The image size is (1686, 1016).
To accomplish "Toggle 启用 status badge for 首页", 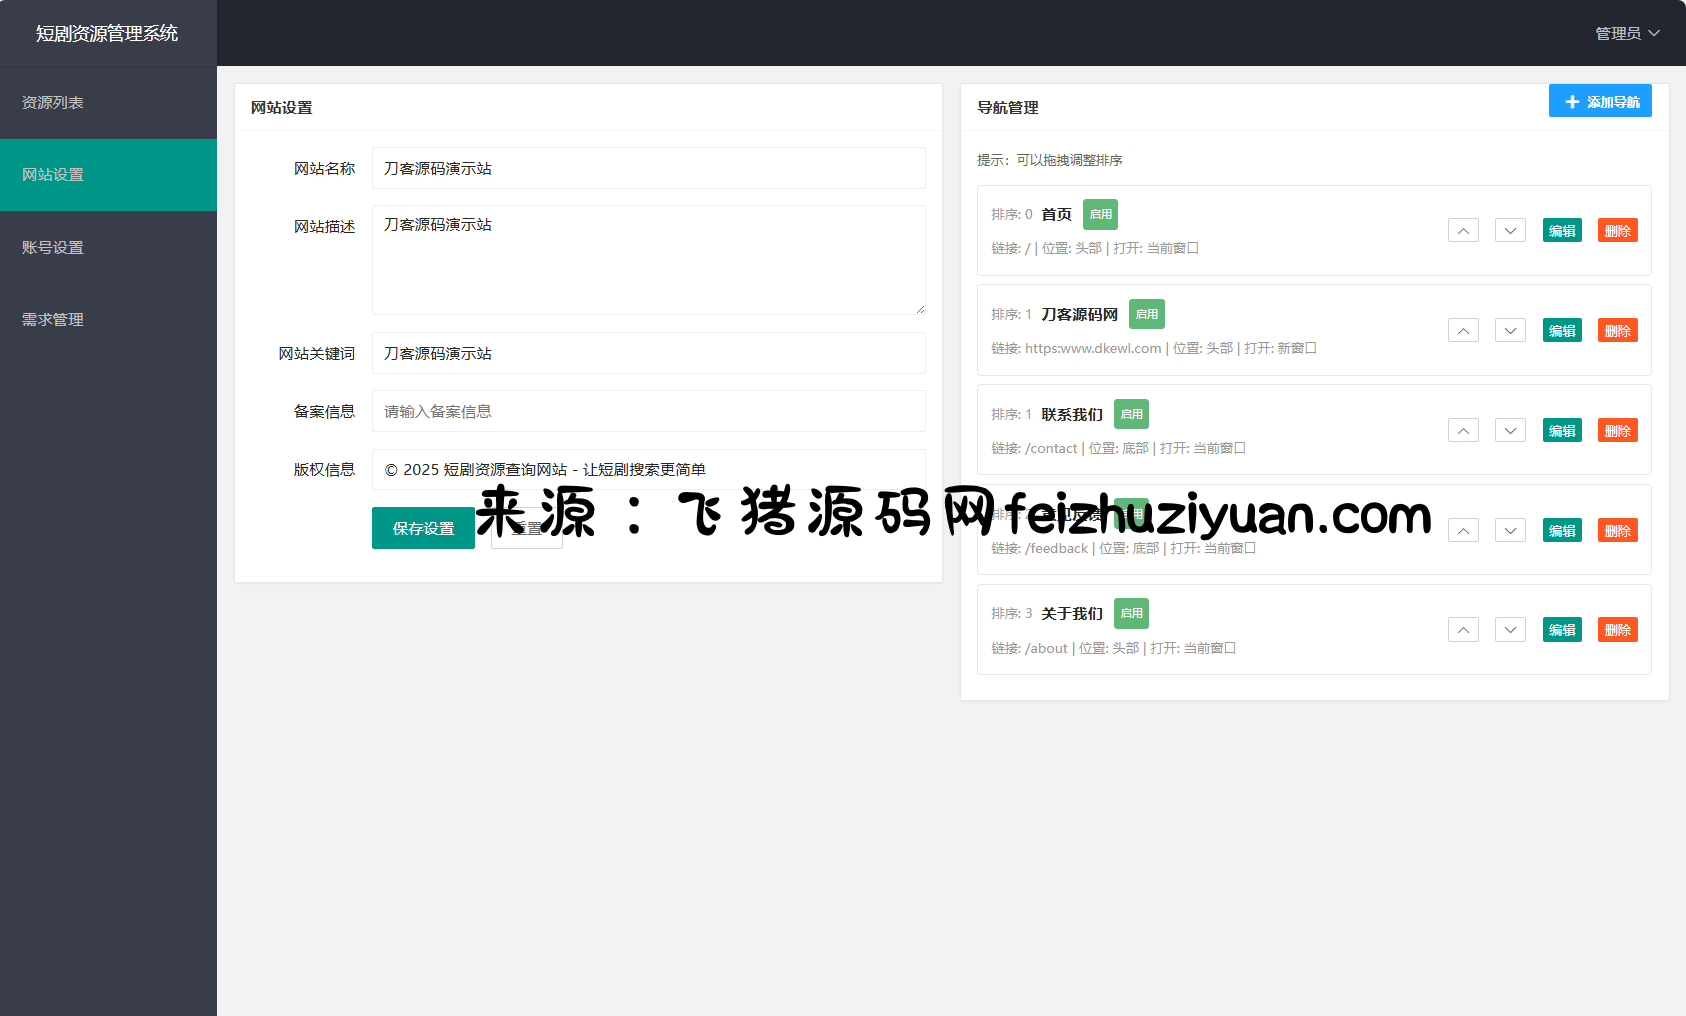I will coord(1100,214).
